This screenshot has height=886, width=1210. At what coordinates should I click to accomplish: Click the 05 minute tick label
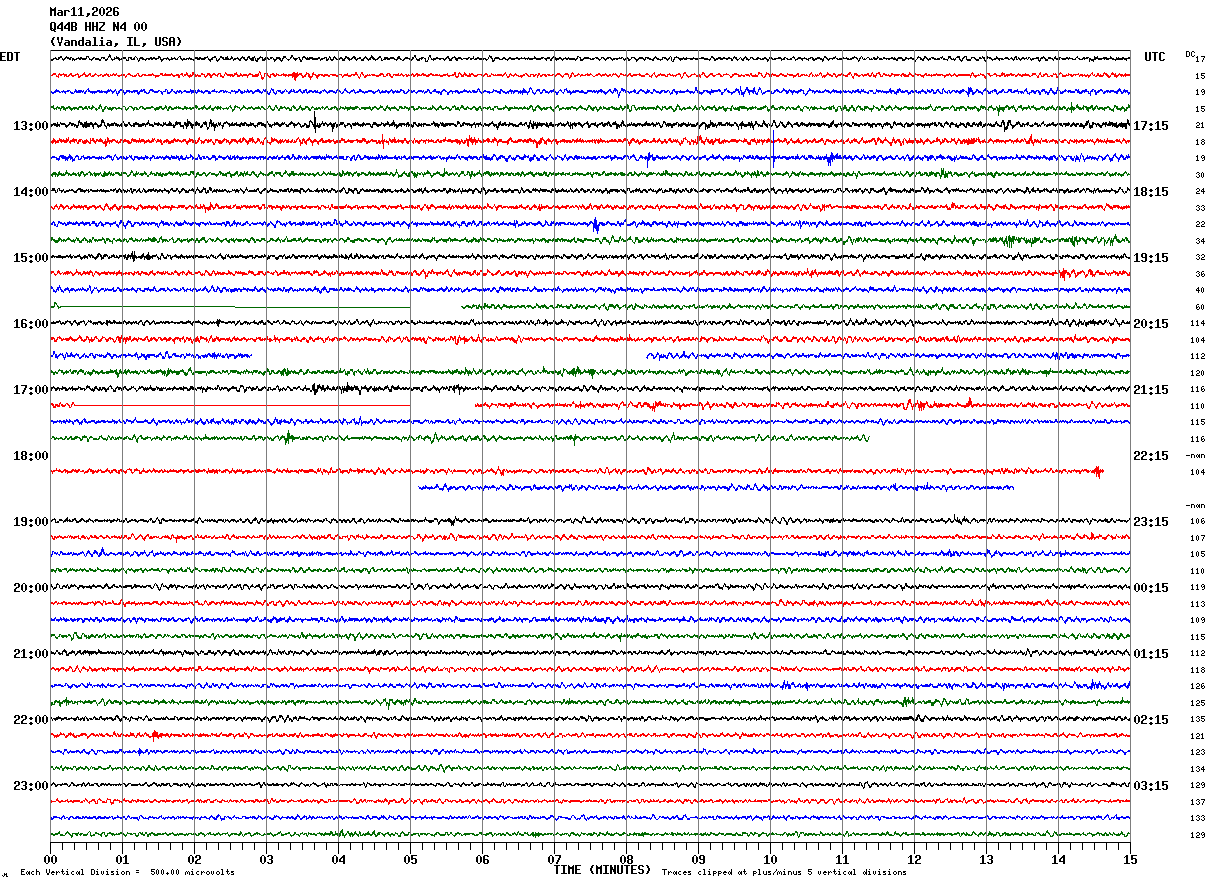pos(410,860)
